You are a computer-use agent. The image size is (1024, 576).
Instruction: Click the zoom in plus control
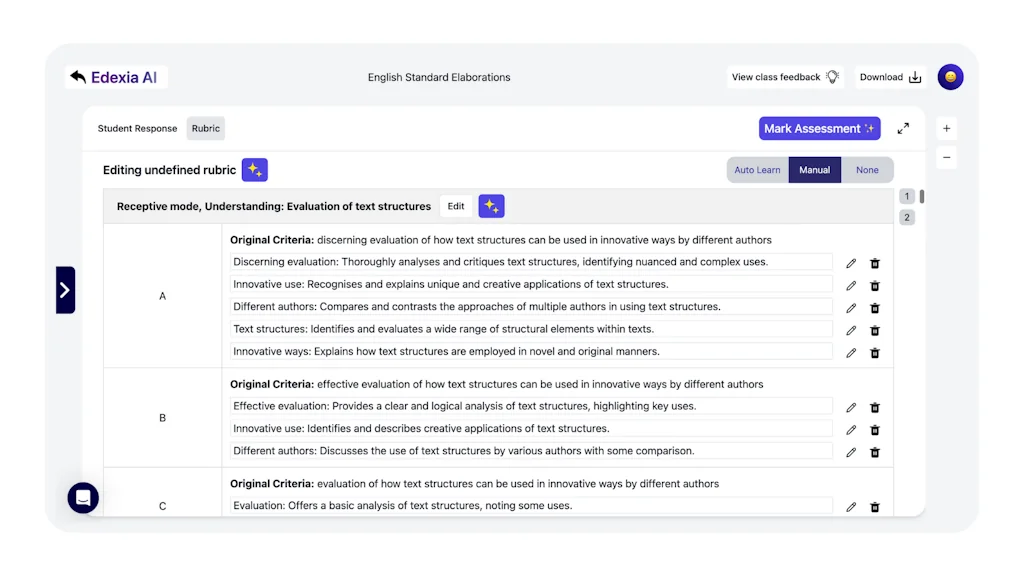[x=946, y=128]
